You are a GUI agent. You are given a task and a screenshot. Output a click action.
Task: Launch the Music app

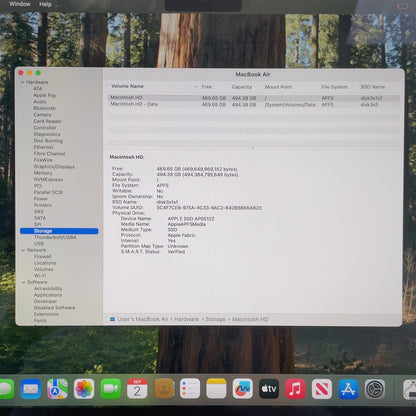click(x=295, y=389)
